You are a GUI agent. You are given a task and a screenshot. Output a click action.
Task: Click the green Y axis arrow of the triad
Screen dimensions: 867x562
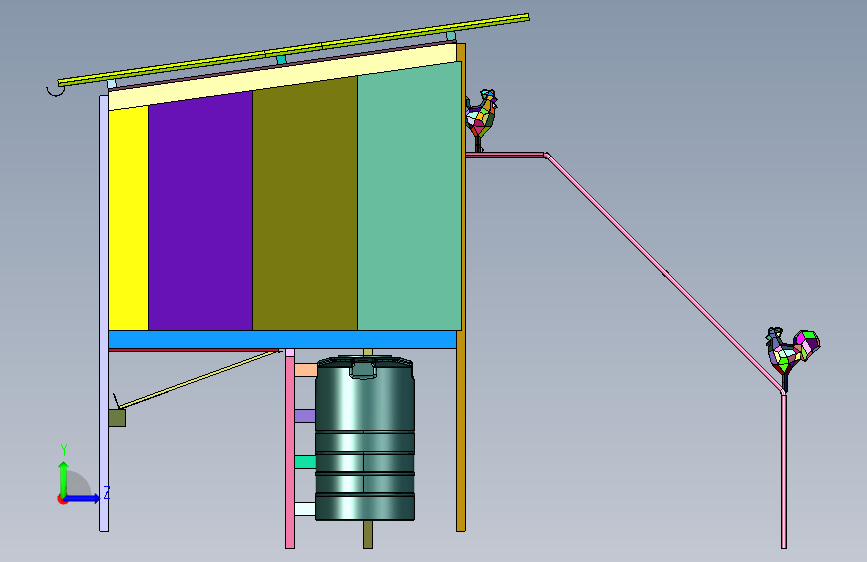pyautogui.click(x=64, y=478)
